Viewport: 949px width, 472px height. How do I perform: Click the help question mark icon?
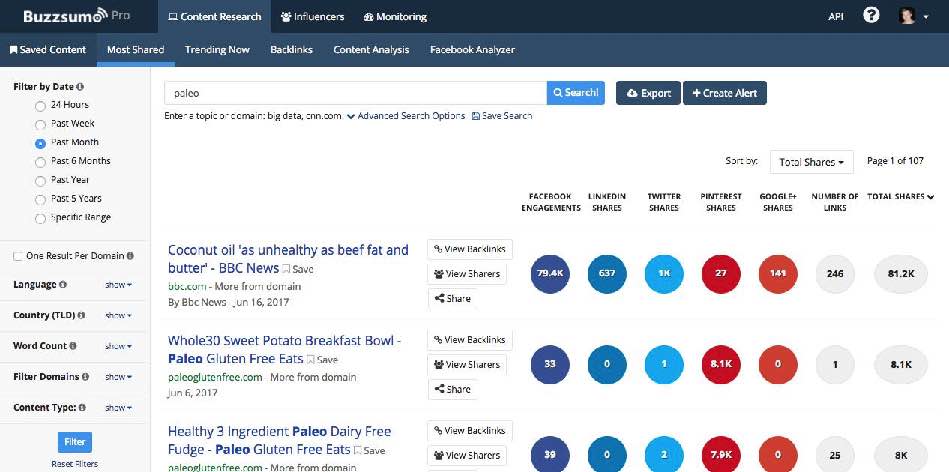tap(871, 16)
